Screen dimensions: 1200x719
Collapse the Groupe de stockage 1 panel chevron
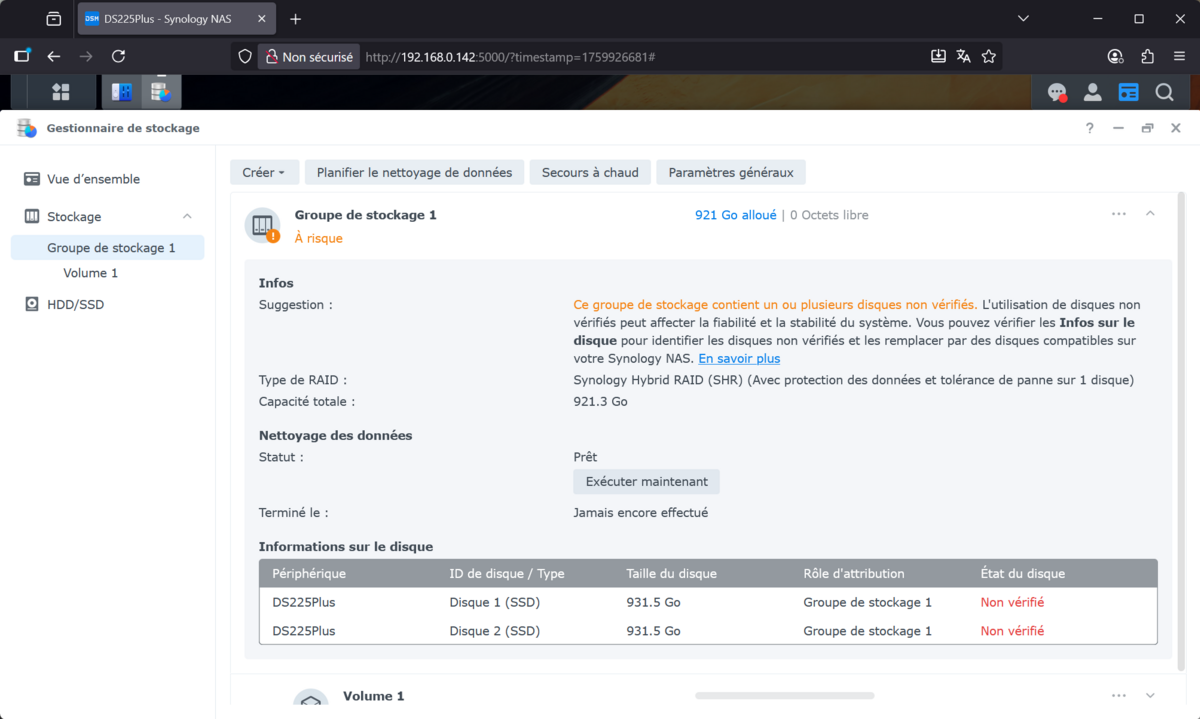(1150, 213)
